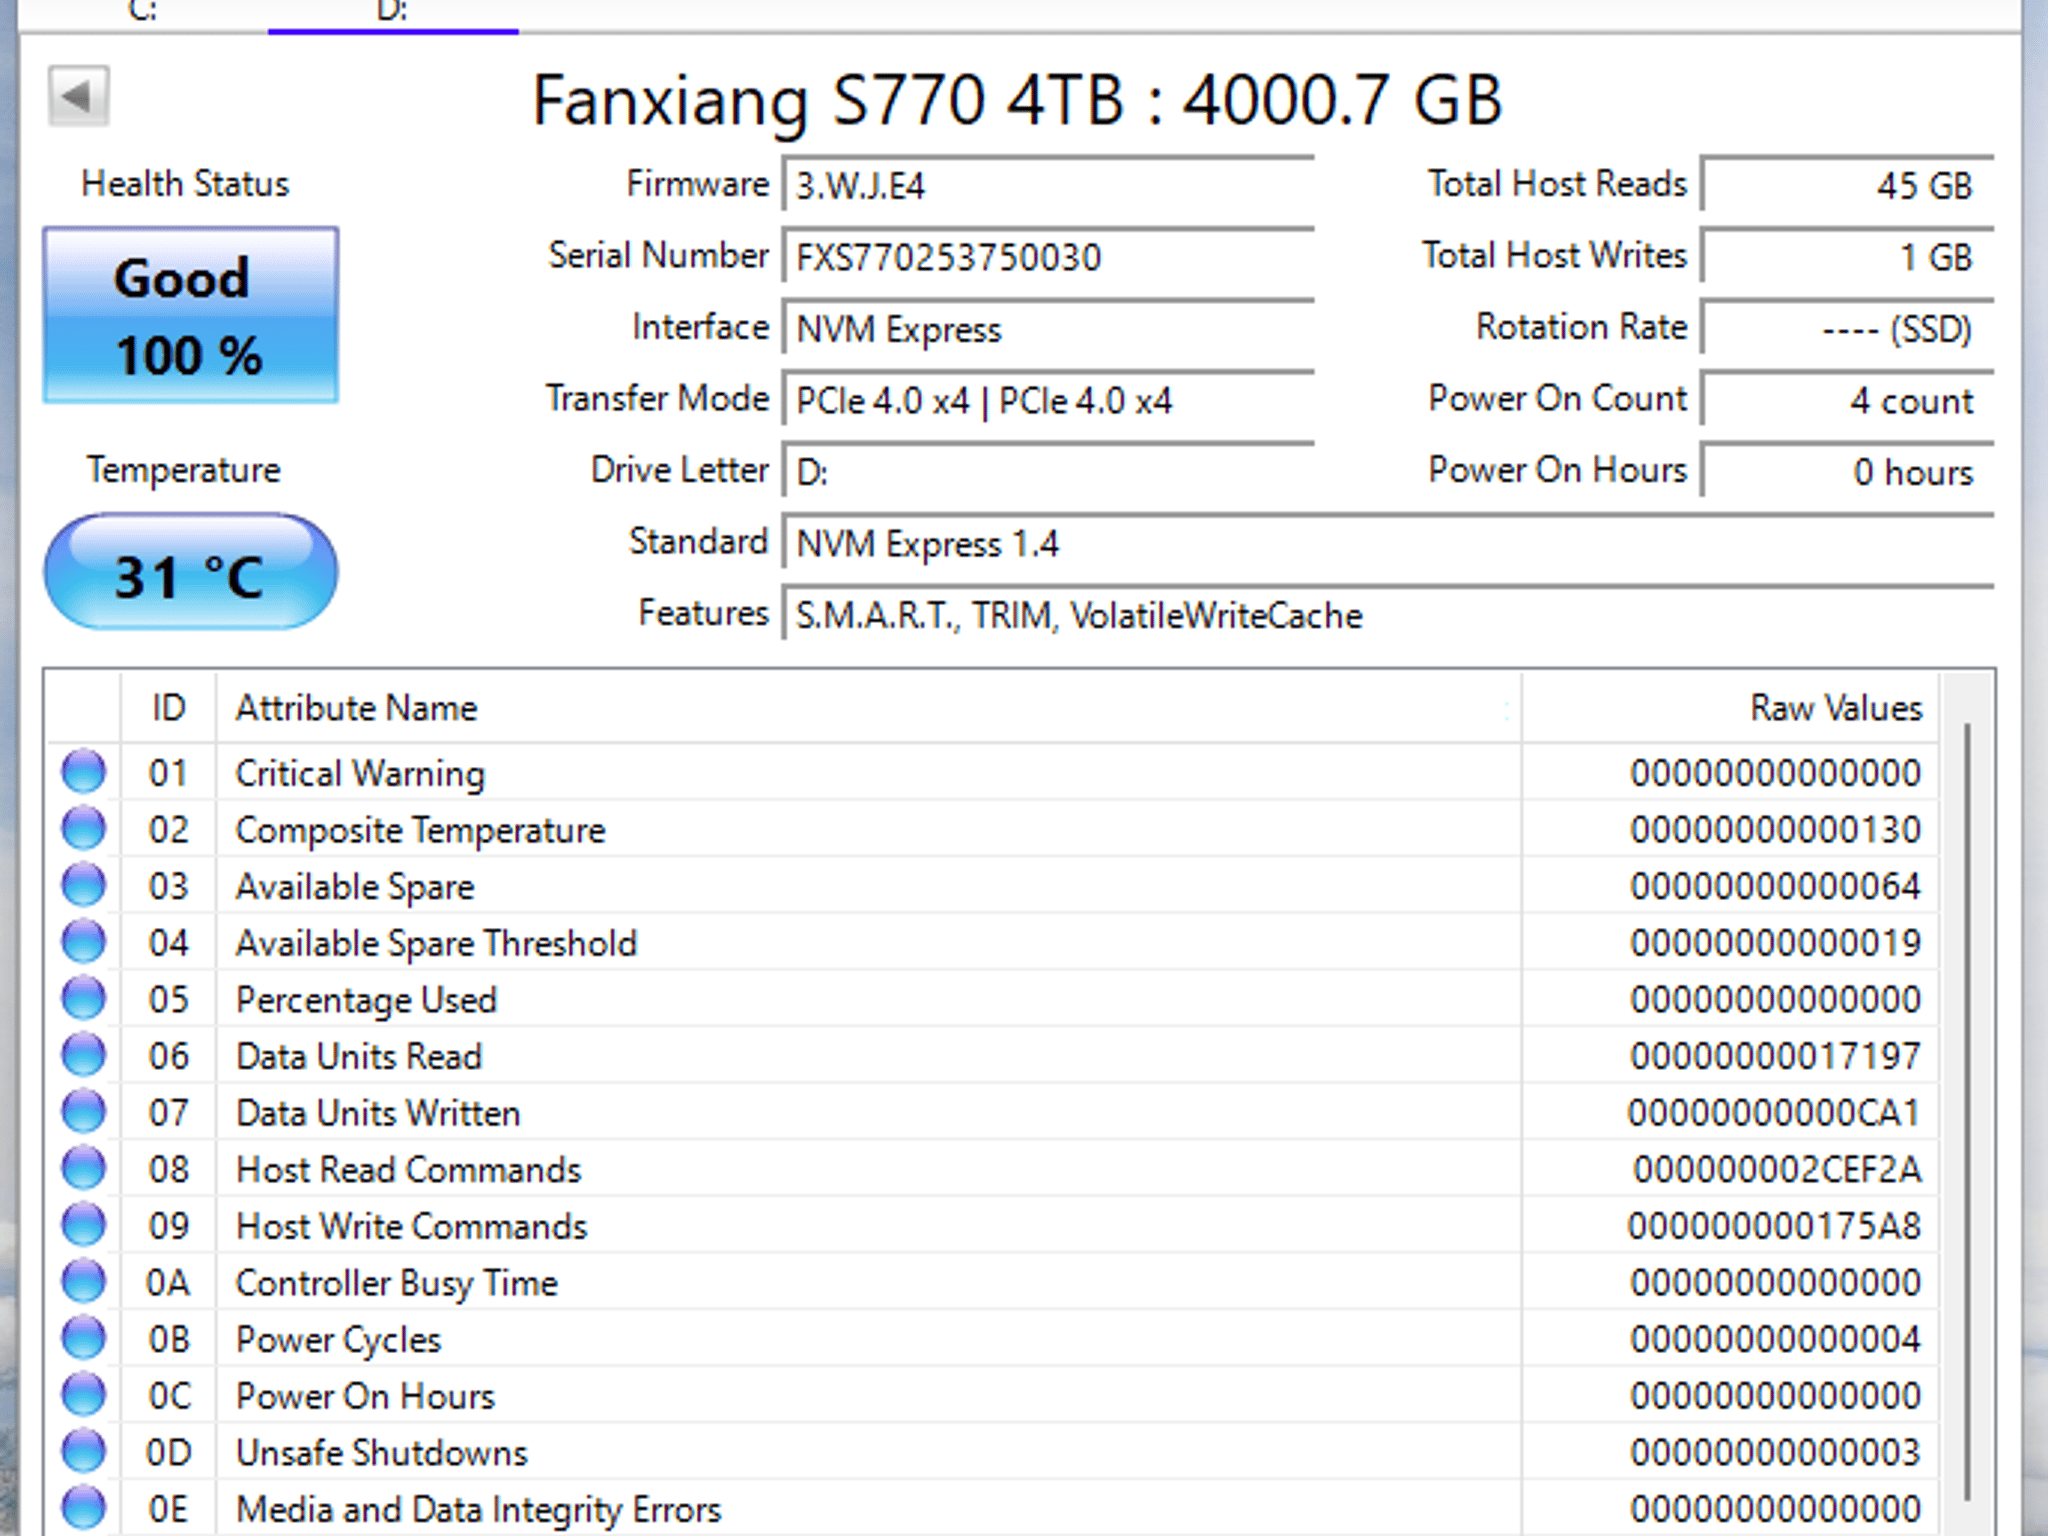Click the status orb for Media and Data Integrity Errors
The image size is (2048, 1536).
click(x=83, y=1509)
